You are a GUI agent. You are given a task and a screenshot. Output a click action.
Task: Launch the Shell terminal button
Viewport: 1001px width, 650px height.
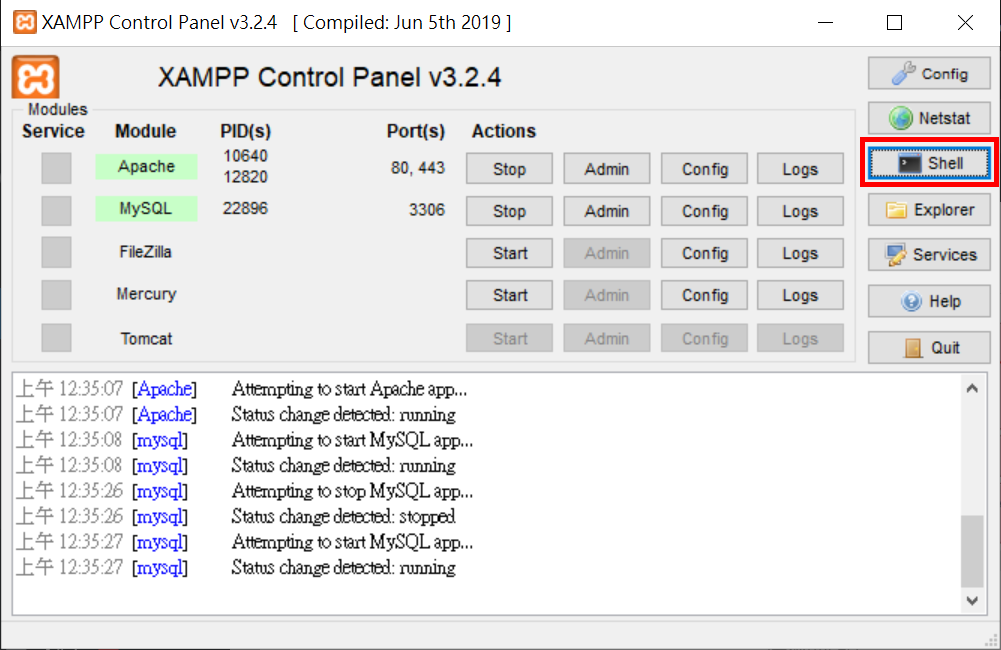click(929, 163)
